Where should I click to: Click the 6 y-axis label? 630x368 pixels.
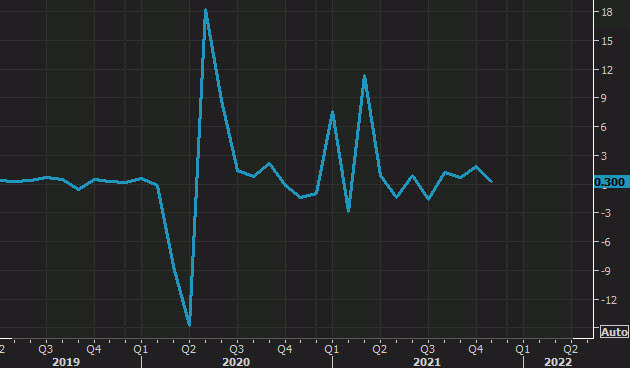603,127
